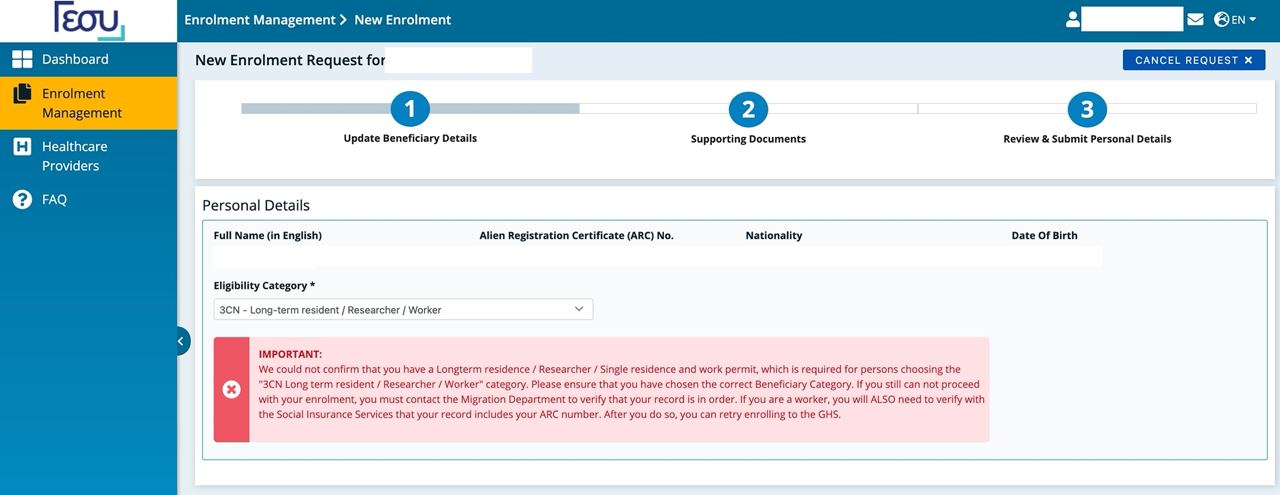
Task: Click the Dashboard grid icon
Action: pyautogui.click(x=22, y=60)
